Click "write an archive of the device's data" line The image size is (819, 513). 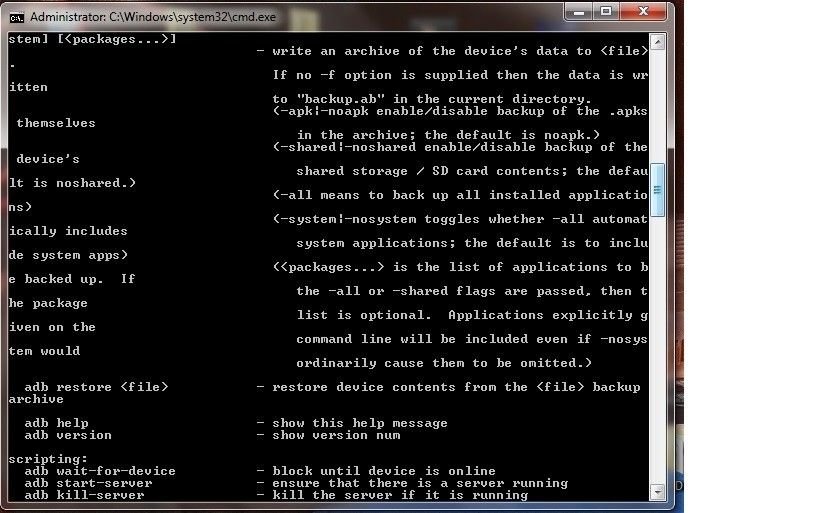460,51
